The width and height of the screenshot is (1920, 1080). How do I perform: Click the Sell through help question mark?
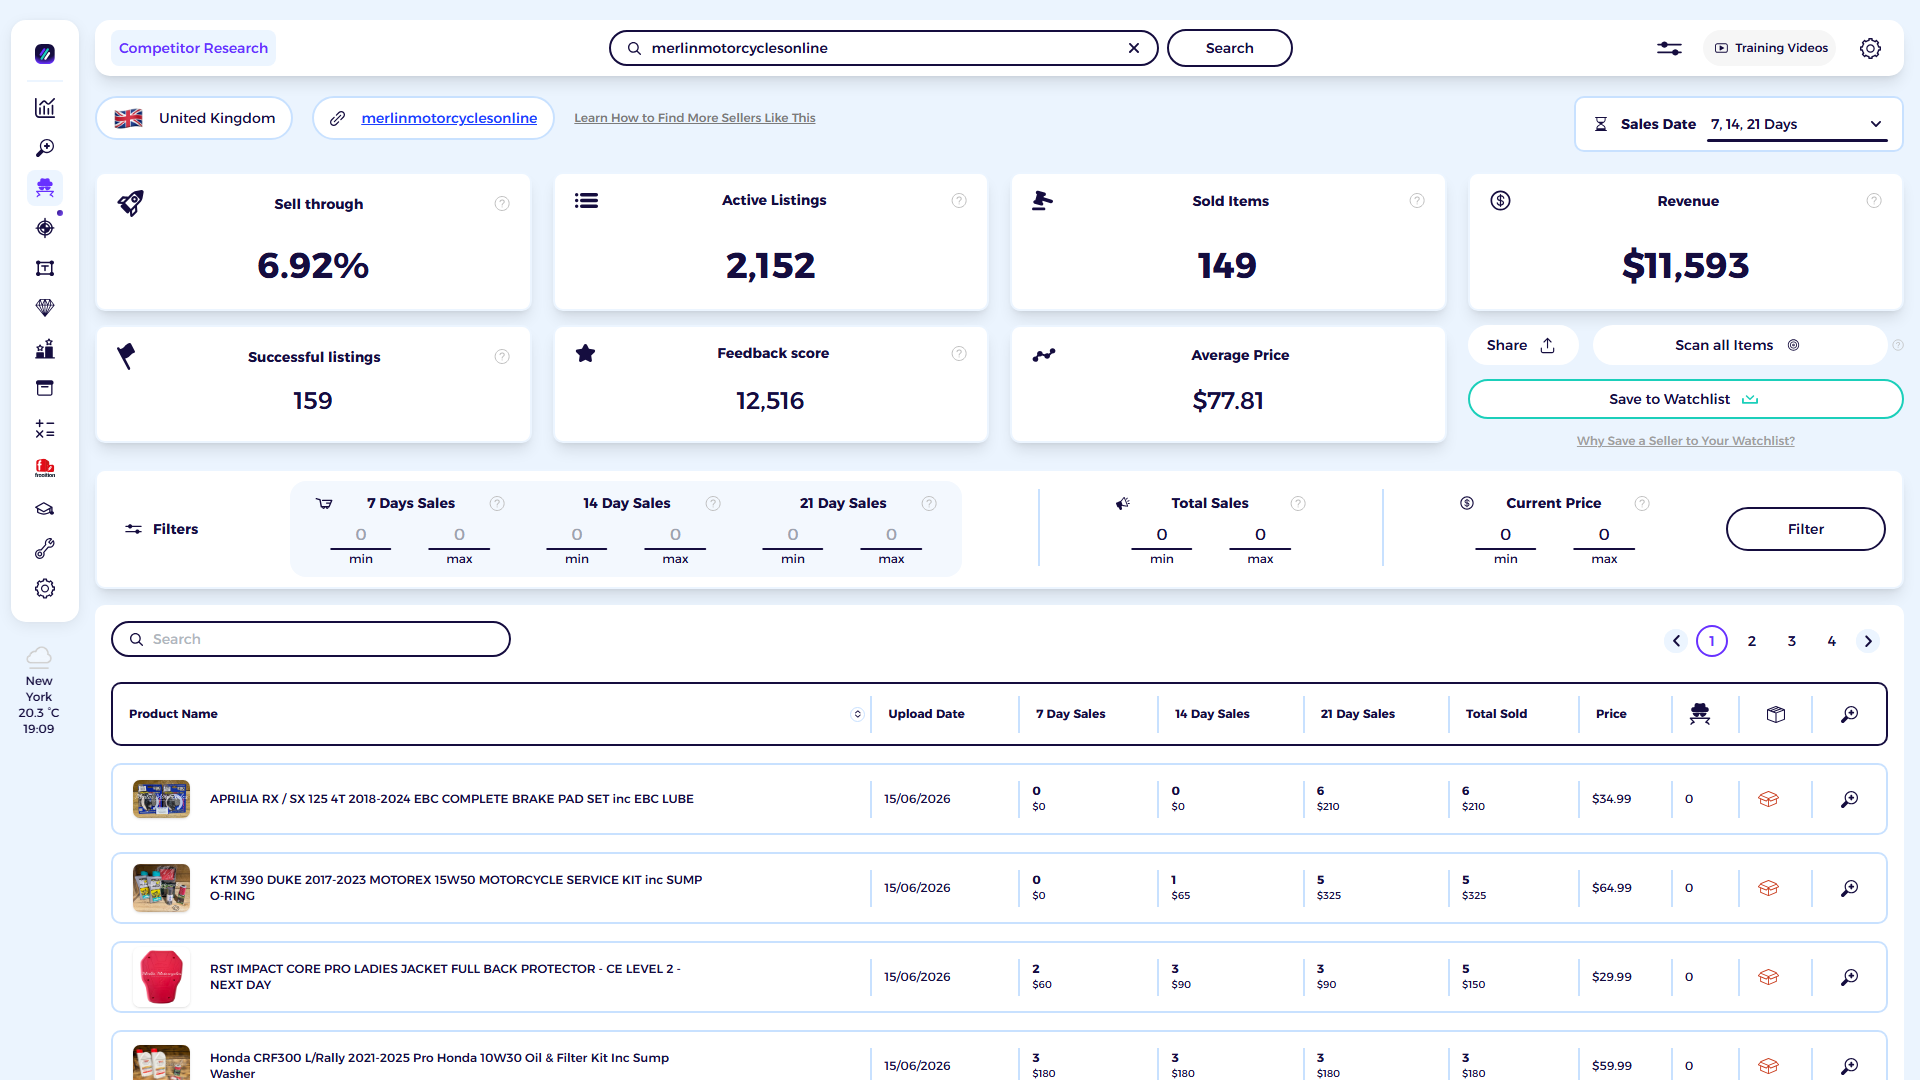click(x=502, y=204)
